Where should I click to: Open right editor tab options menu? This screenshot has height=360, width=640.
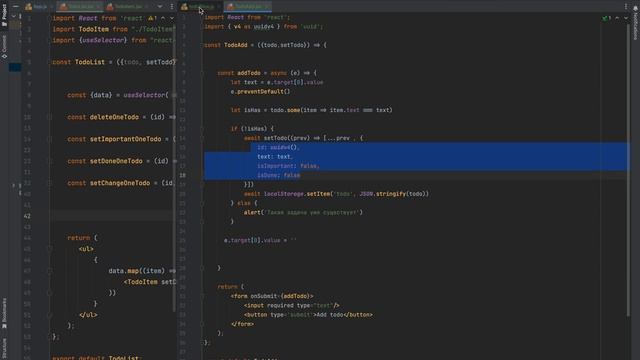tap(626, 7)
